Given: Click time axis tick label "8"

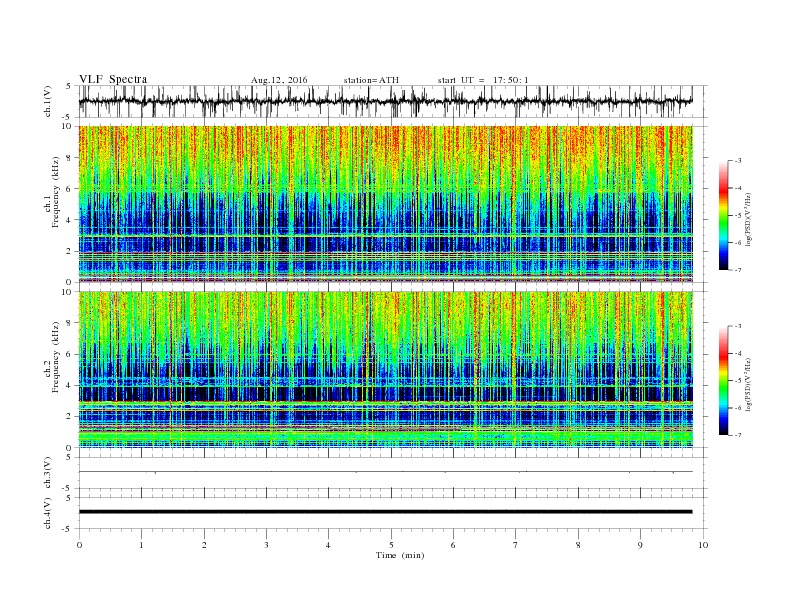Looking at the screenshot, I should (578, 545).
